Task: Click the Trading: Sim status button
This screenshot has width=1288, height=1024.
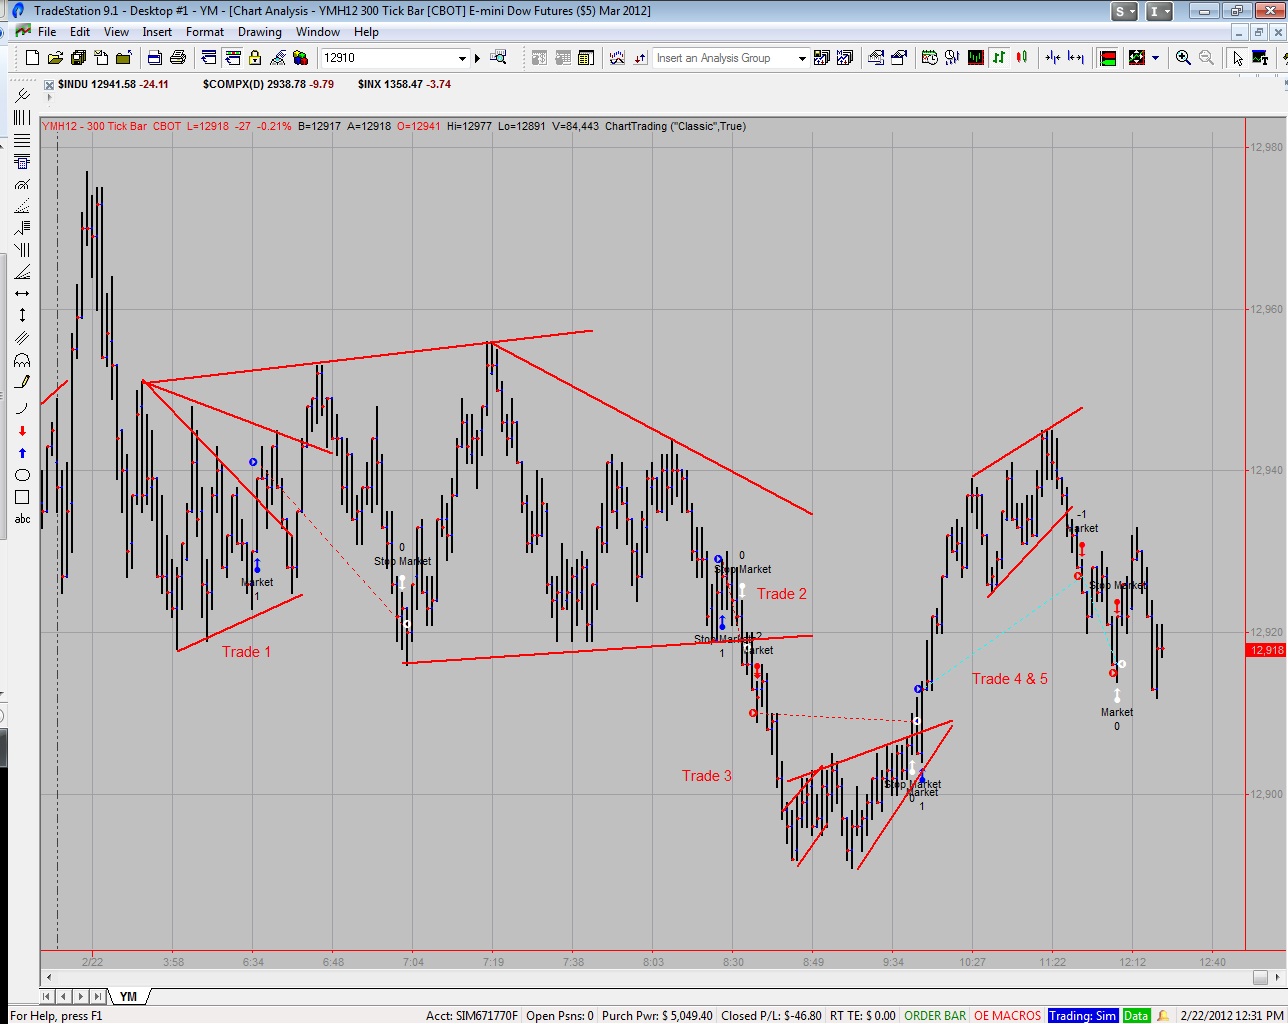Action: click(1082, 1015)
